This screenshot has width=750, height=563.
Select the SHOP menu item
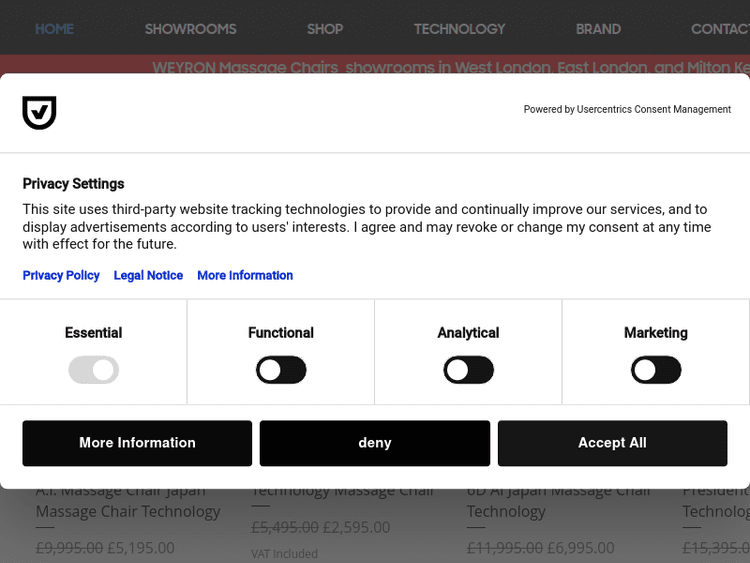pos(325,29)
